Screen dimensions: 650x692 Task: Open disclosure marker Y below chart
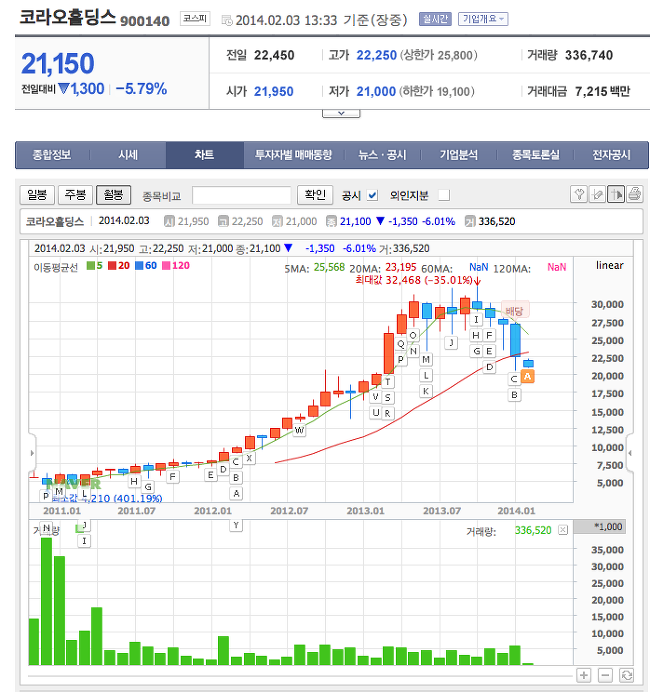point(236,525)
